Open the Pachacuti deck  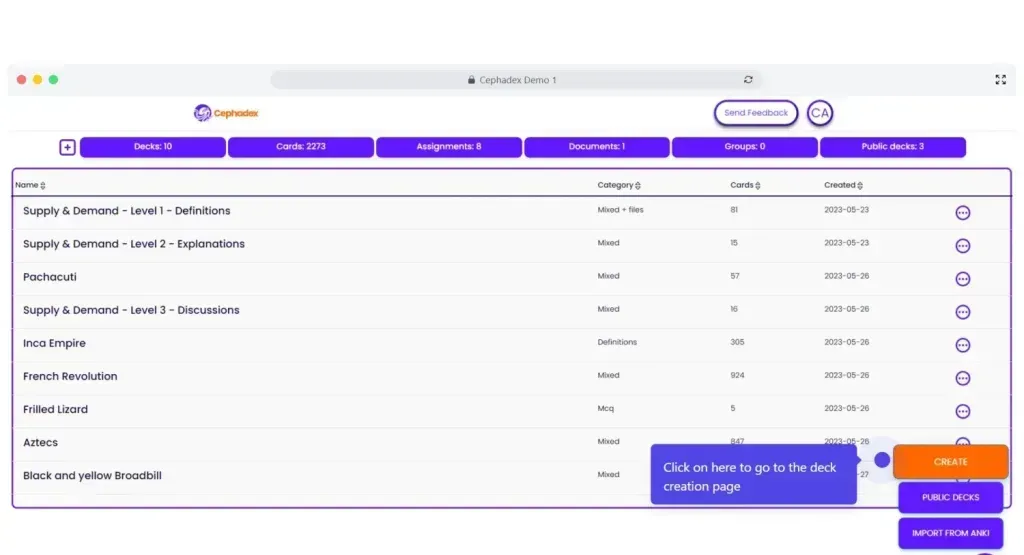50,277
